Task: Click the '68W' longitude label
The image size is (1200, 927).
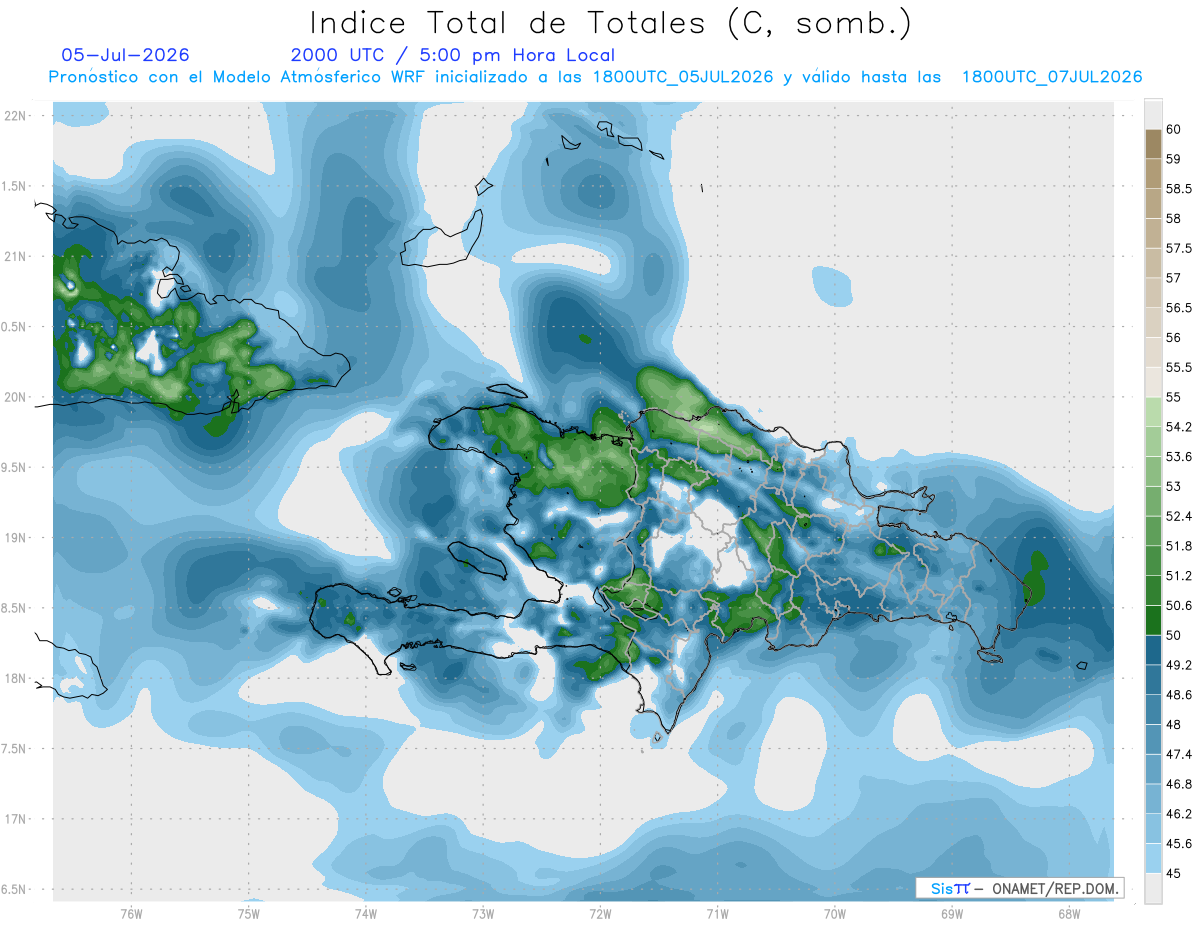Action: tap(1069, 913)
